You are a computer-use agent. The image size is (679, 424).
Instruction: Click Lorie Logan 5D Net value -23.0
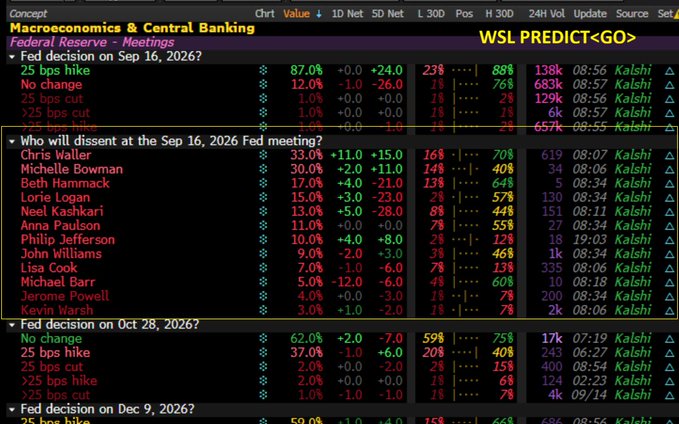click(x=387, y=197)
